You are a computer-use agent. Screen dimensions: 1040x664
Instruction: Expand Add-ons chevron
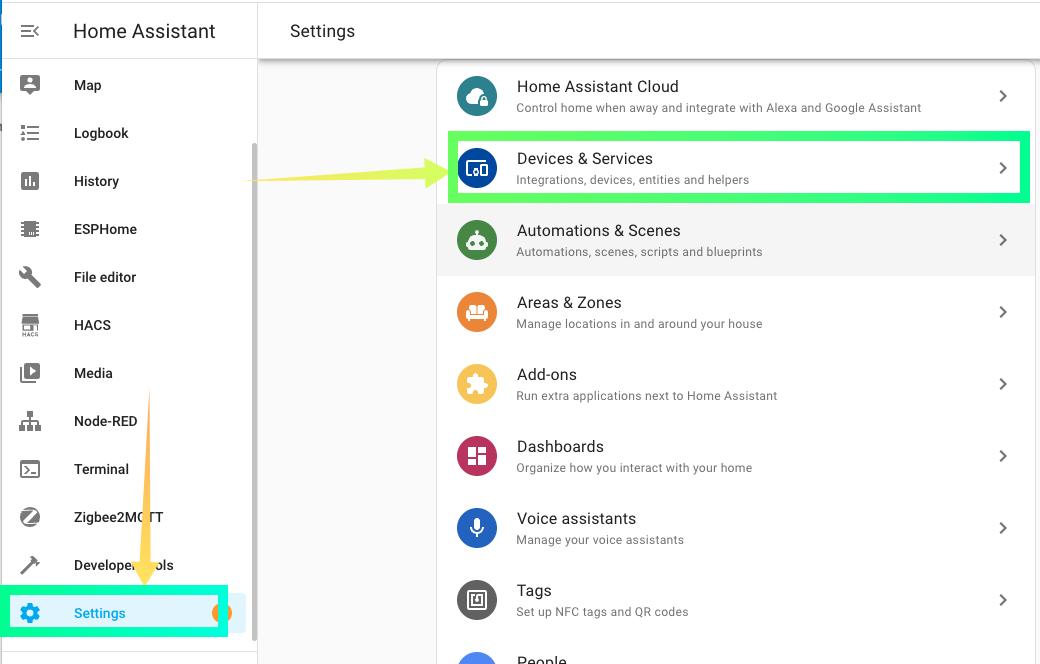1003,384
